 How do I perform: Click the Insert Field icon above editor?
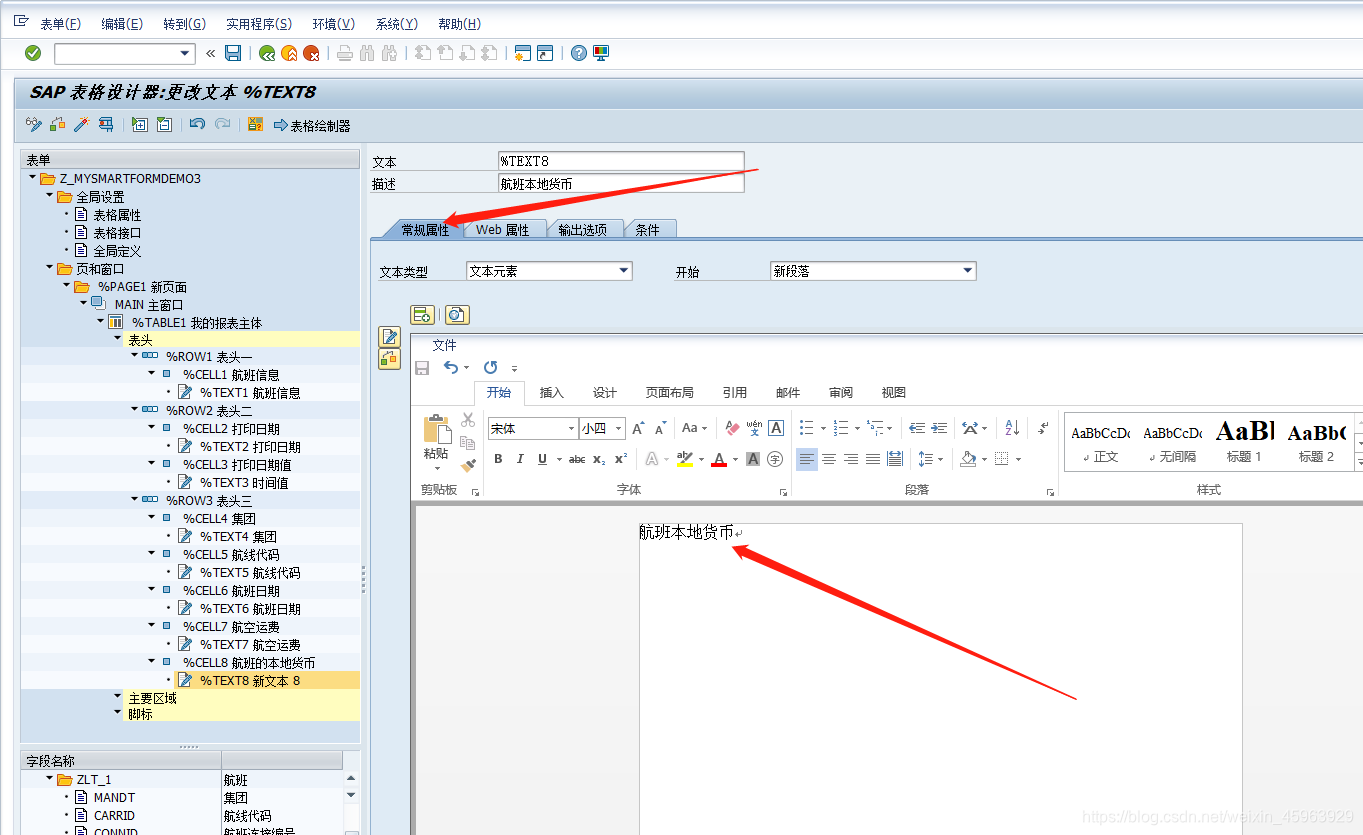423,315
